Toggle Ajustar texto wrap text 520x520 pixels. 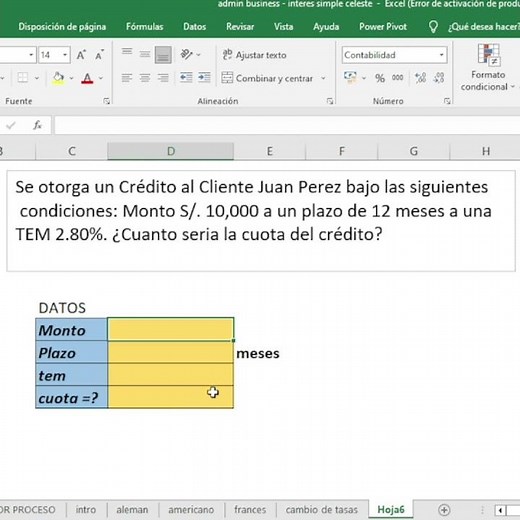(254, 55)
